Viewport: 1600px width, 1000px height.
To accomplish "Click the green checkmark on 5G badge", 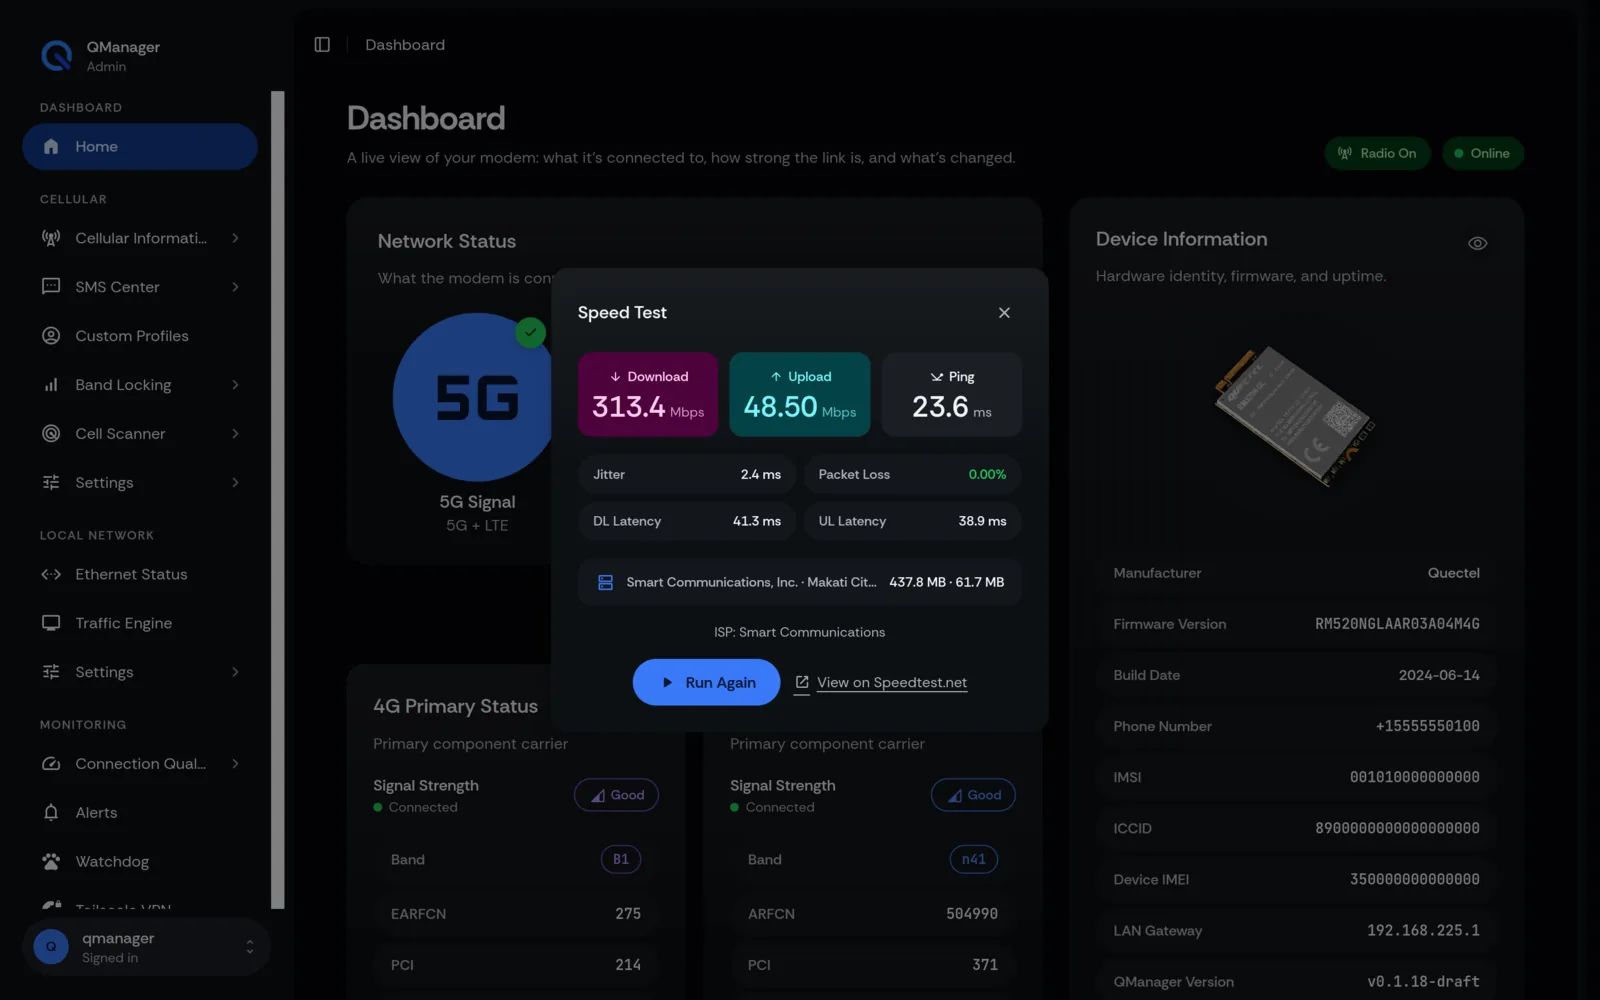I will coord(530,332).
